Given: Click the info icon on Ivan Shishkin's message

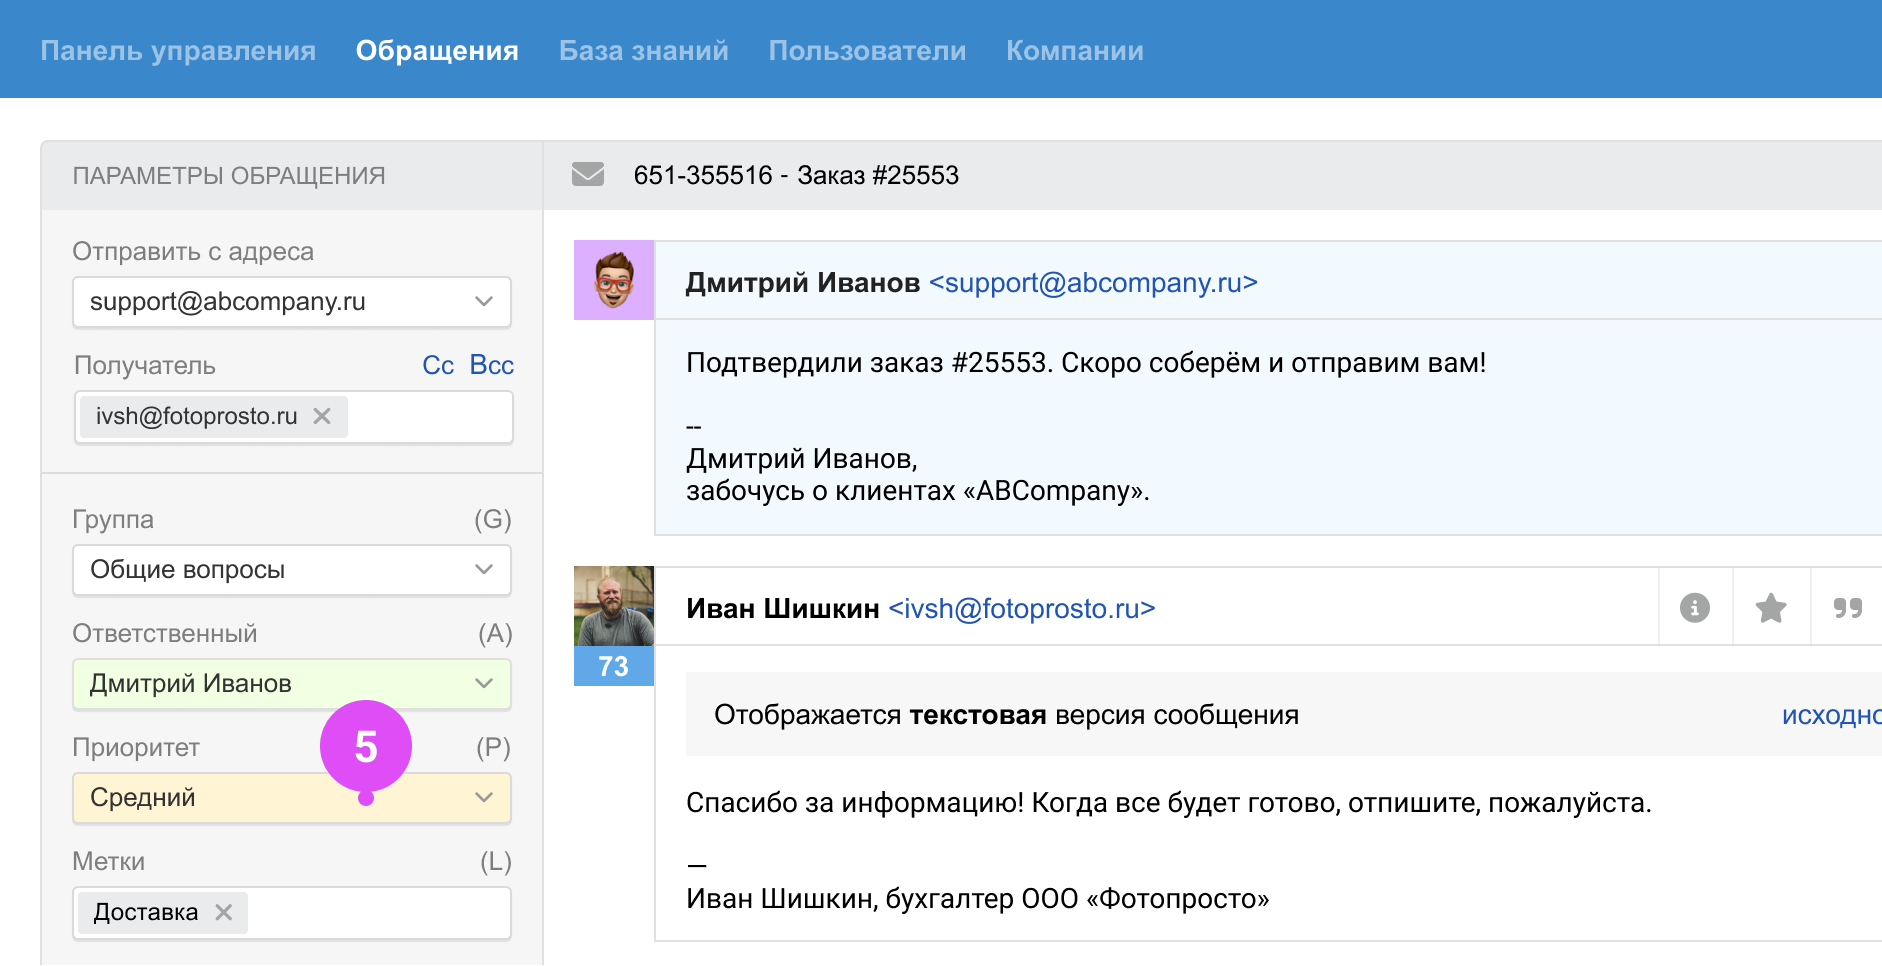Looking at the screenshot, I should coord(1694,608).
